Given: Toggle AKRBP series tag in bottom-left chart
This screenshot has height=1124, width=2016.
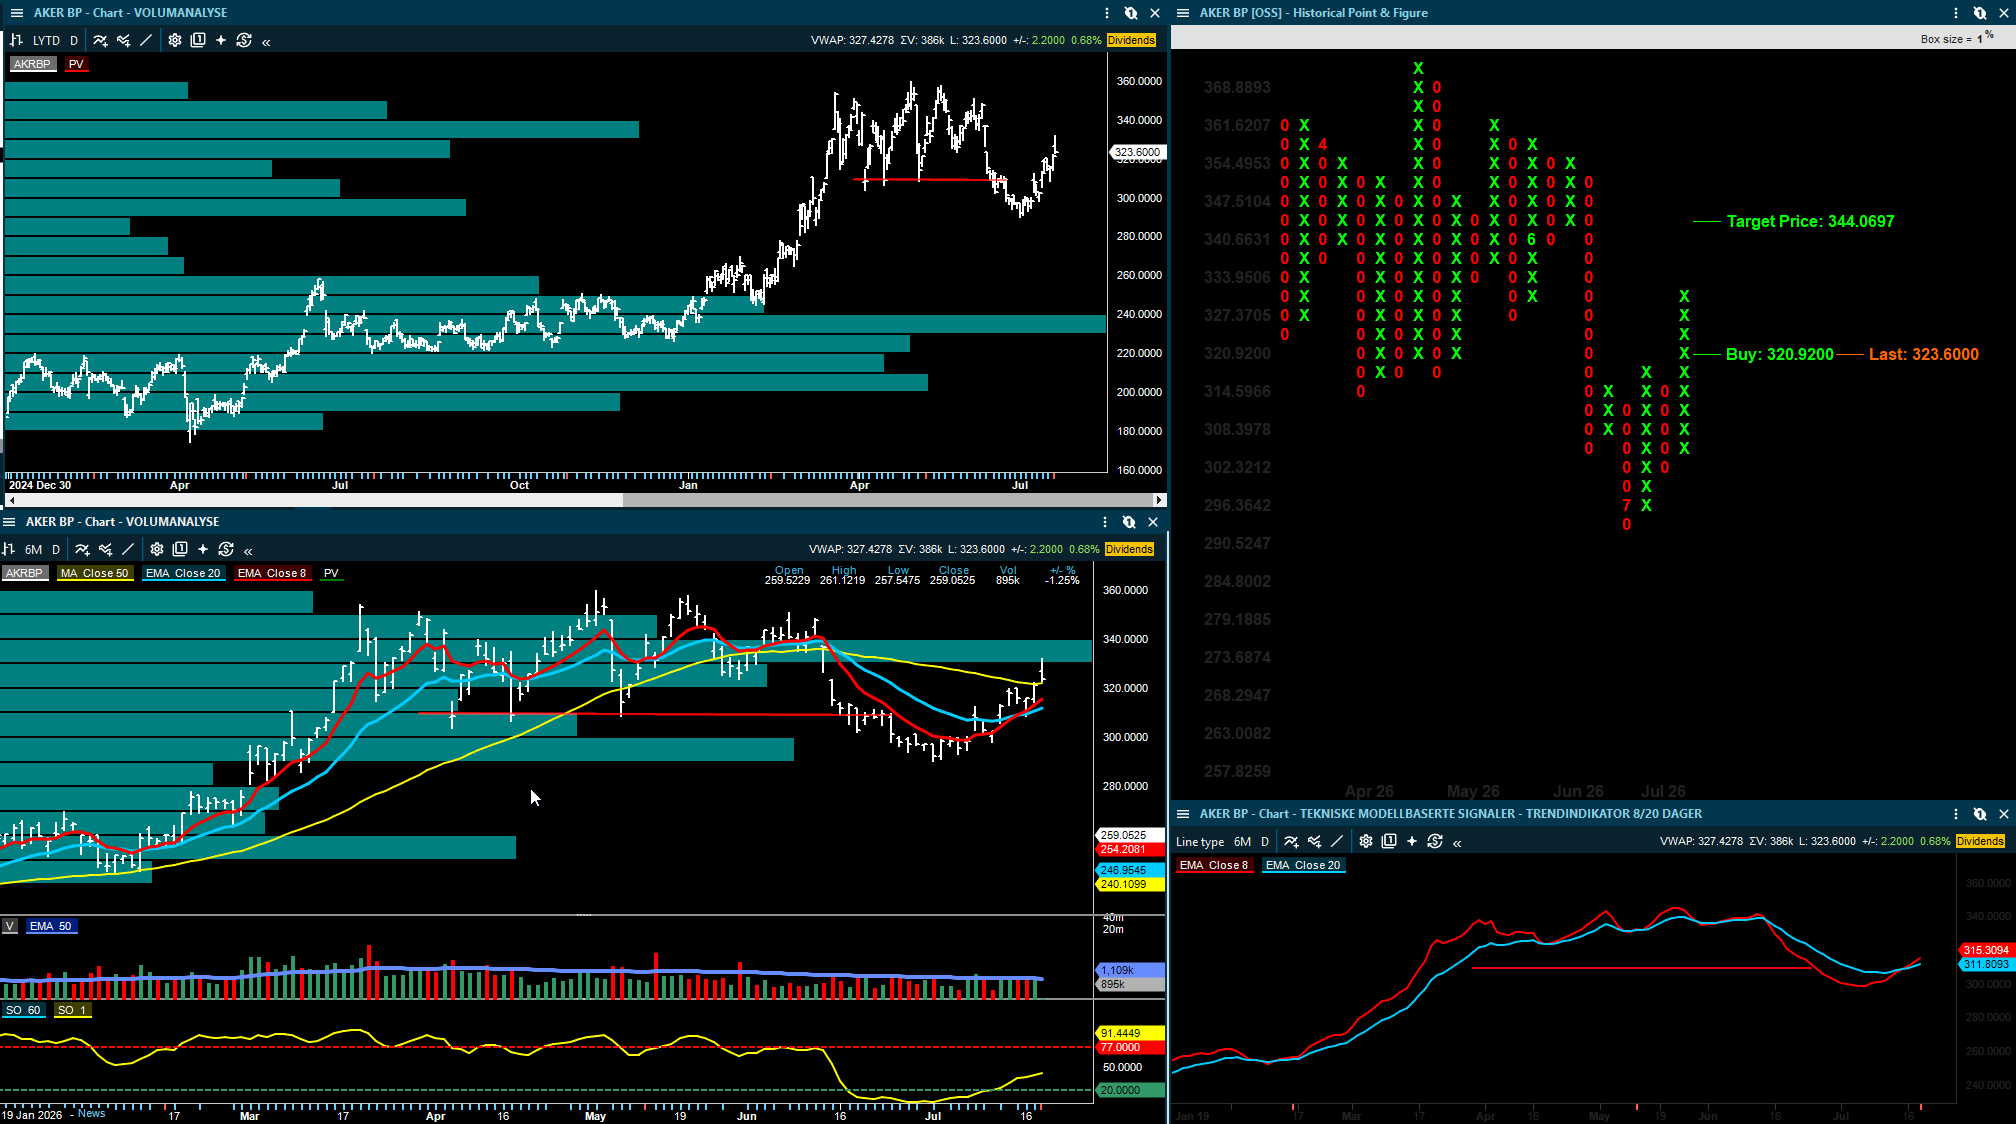Looking at the screenshot, I should click(x=24, y=573).
